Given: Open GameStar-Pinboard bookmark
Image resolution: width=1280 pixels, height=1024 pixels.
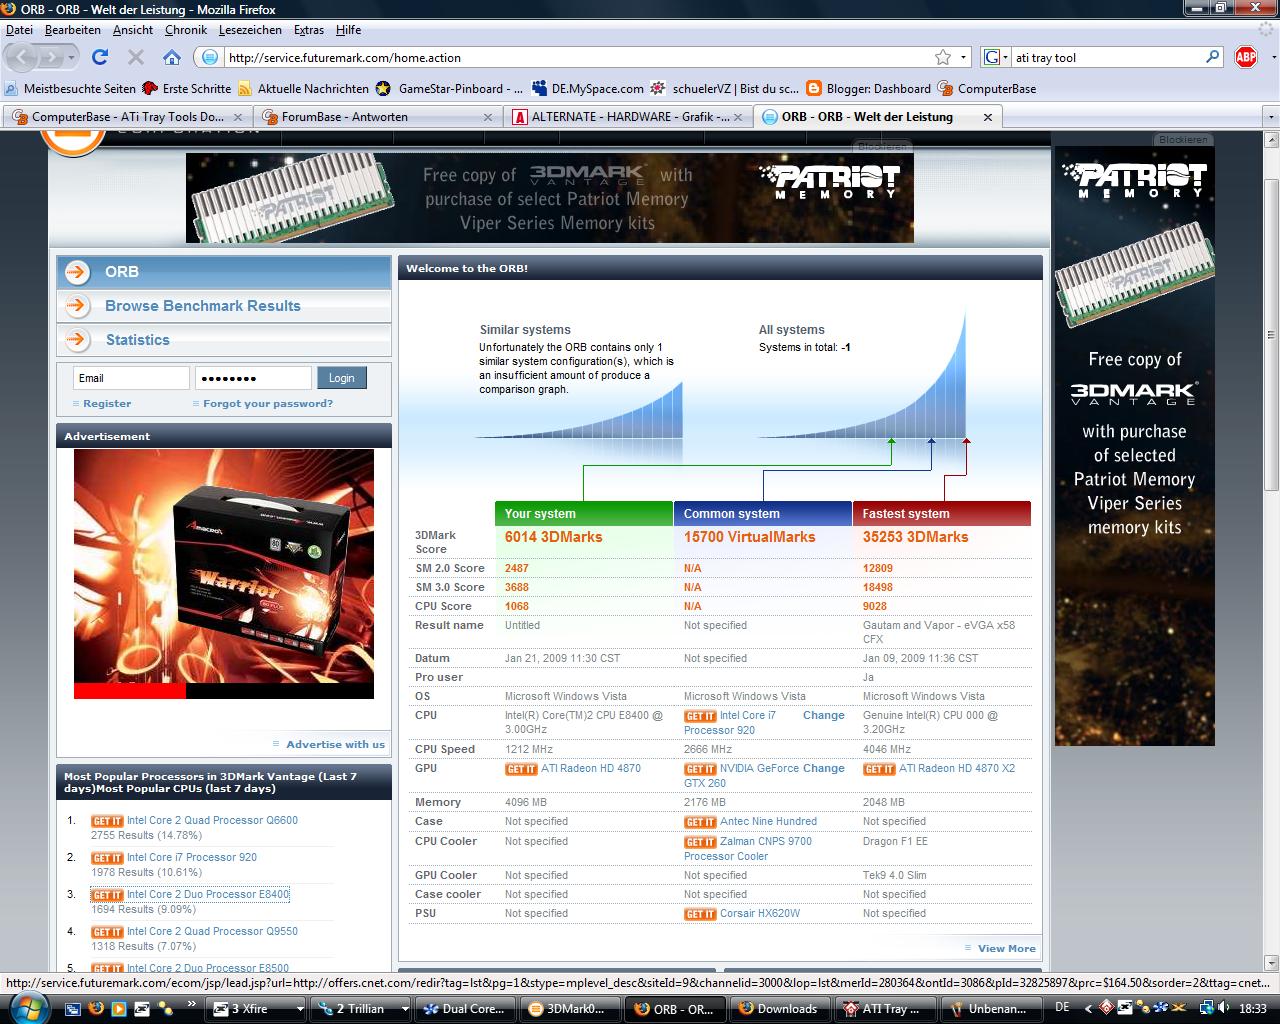Looking at the screenshot, I should (449, 88).
